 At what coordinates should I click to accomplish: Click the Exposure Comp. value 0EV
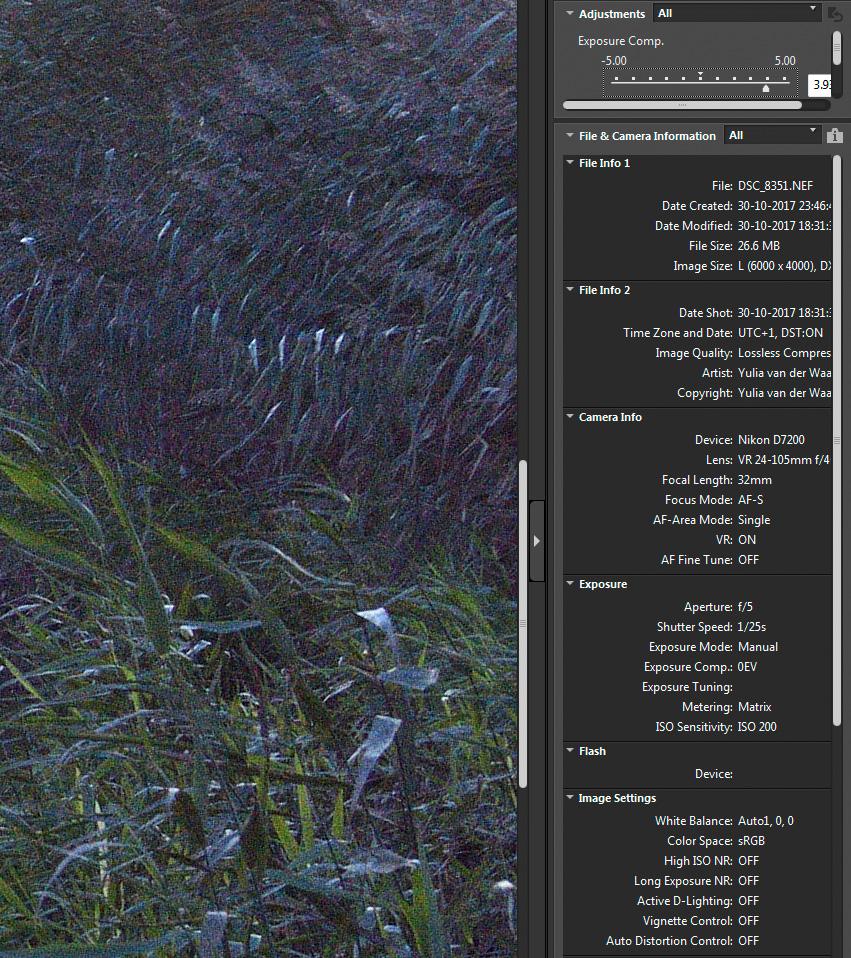[747, 667]
